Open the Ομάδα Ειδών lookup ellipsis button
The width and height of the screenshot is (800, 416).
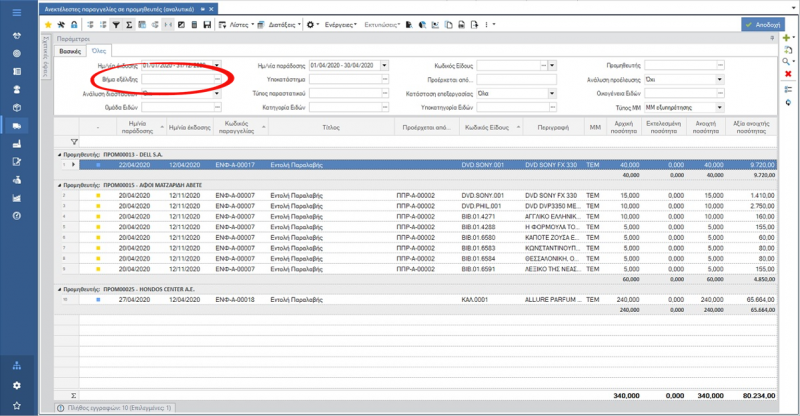click(217, 107)
